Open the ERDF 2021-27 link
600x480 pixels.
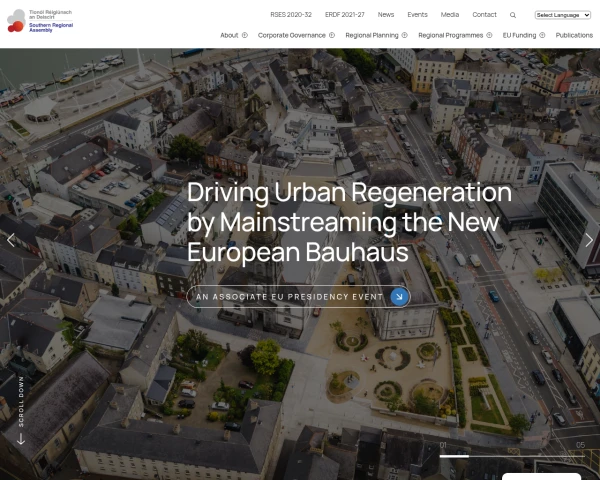(x=345, y=15)
